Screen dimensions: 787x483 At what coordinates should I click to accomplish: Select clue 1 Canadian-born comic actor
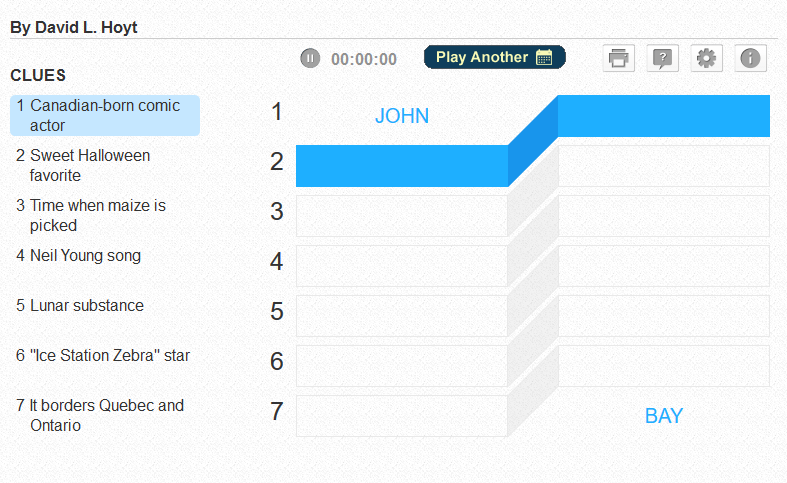tap(105, 115)
